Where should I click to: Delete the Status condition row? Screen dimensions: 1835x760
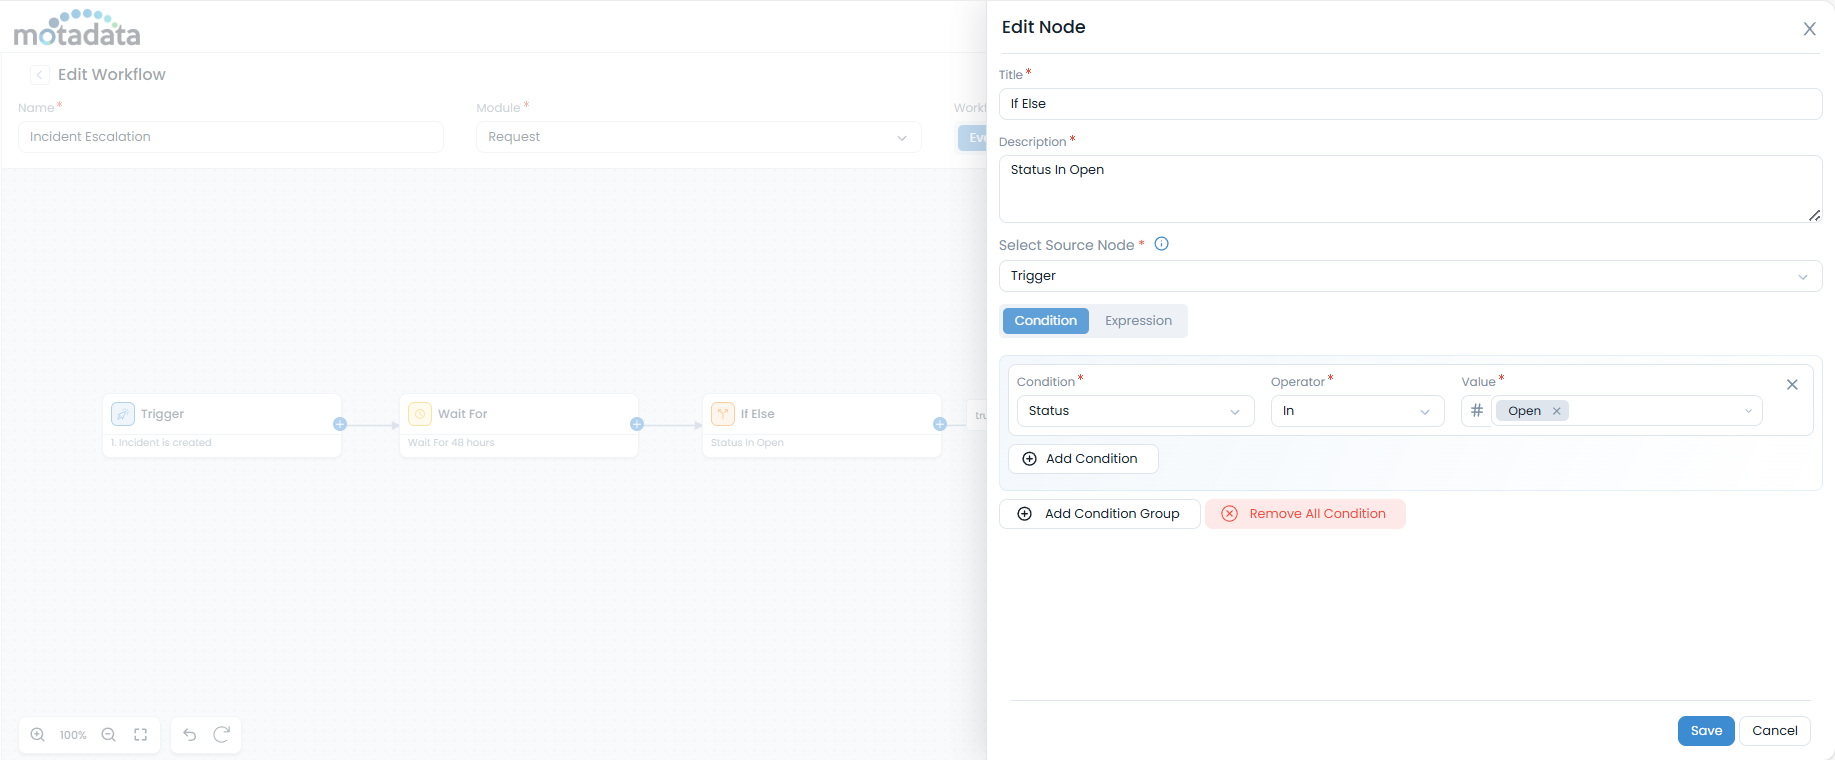pyautogui.click(x=1791, y=385)
